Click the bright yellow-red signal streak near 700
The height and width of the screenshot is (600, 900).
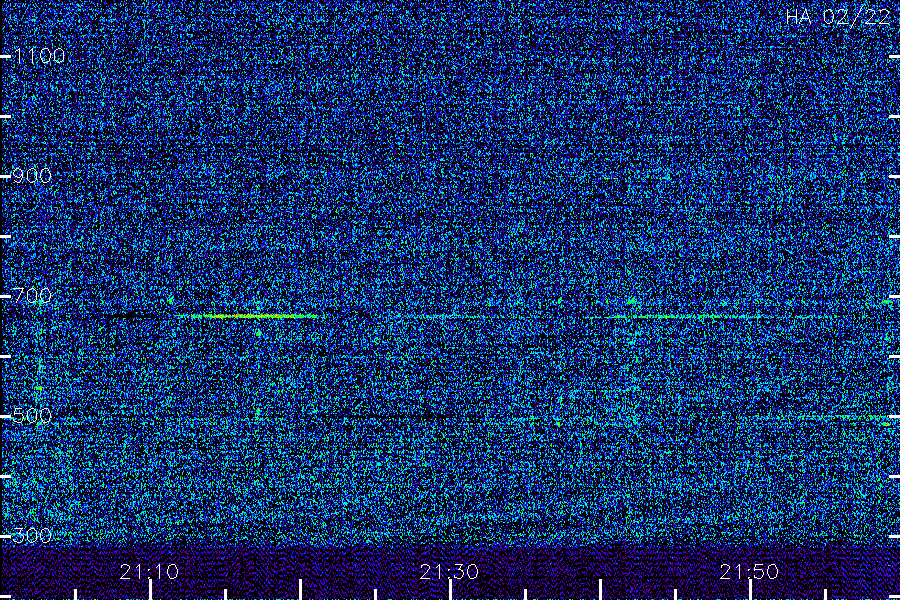pyautogui.click(x=247, y=316)
